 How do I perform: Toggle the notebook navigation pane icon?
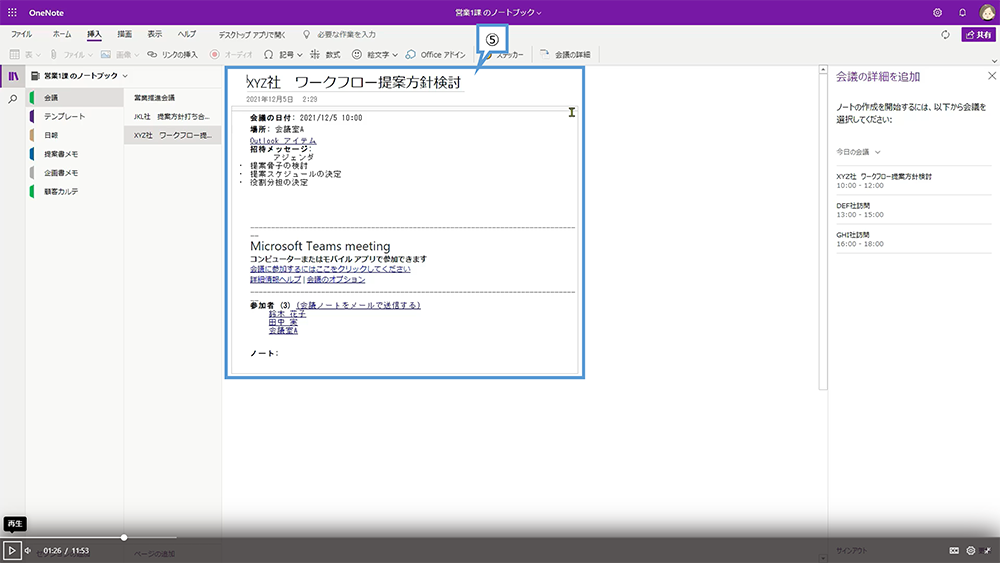[13, 77]
